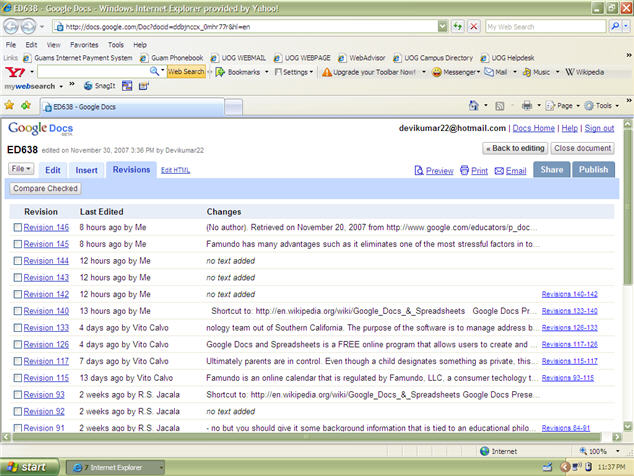The height and width of the screenshot is (476, 634).
Task: Switch to the Edit tab in Docs
Action: click(53, 170)
